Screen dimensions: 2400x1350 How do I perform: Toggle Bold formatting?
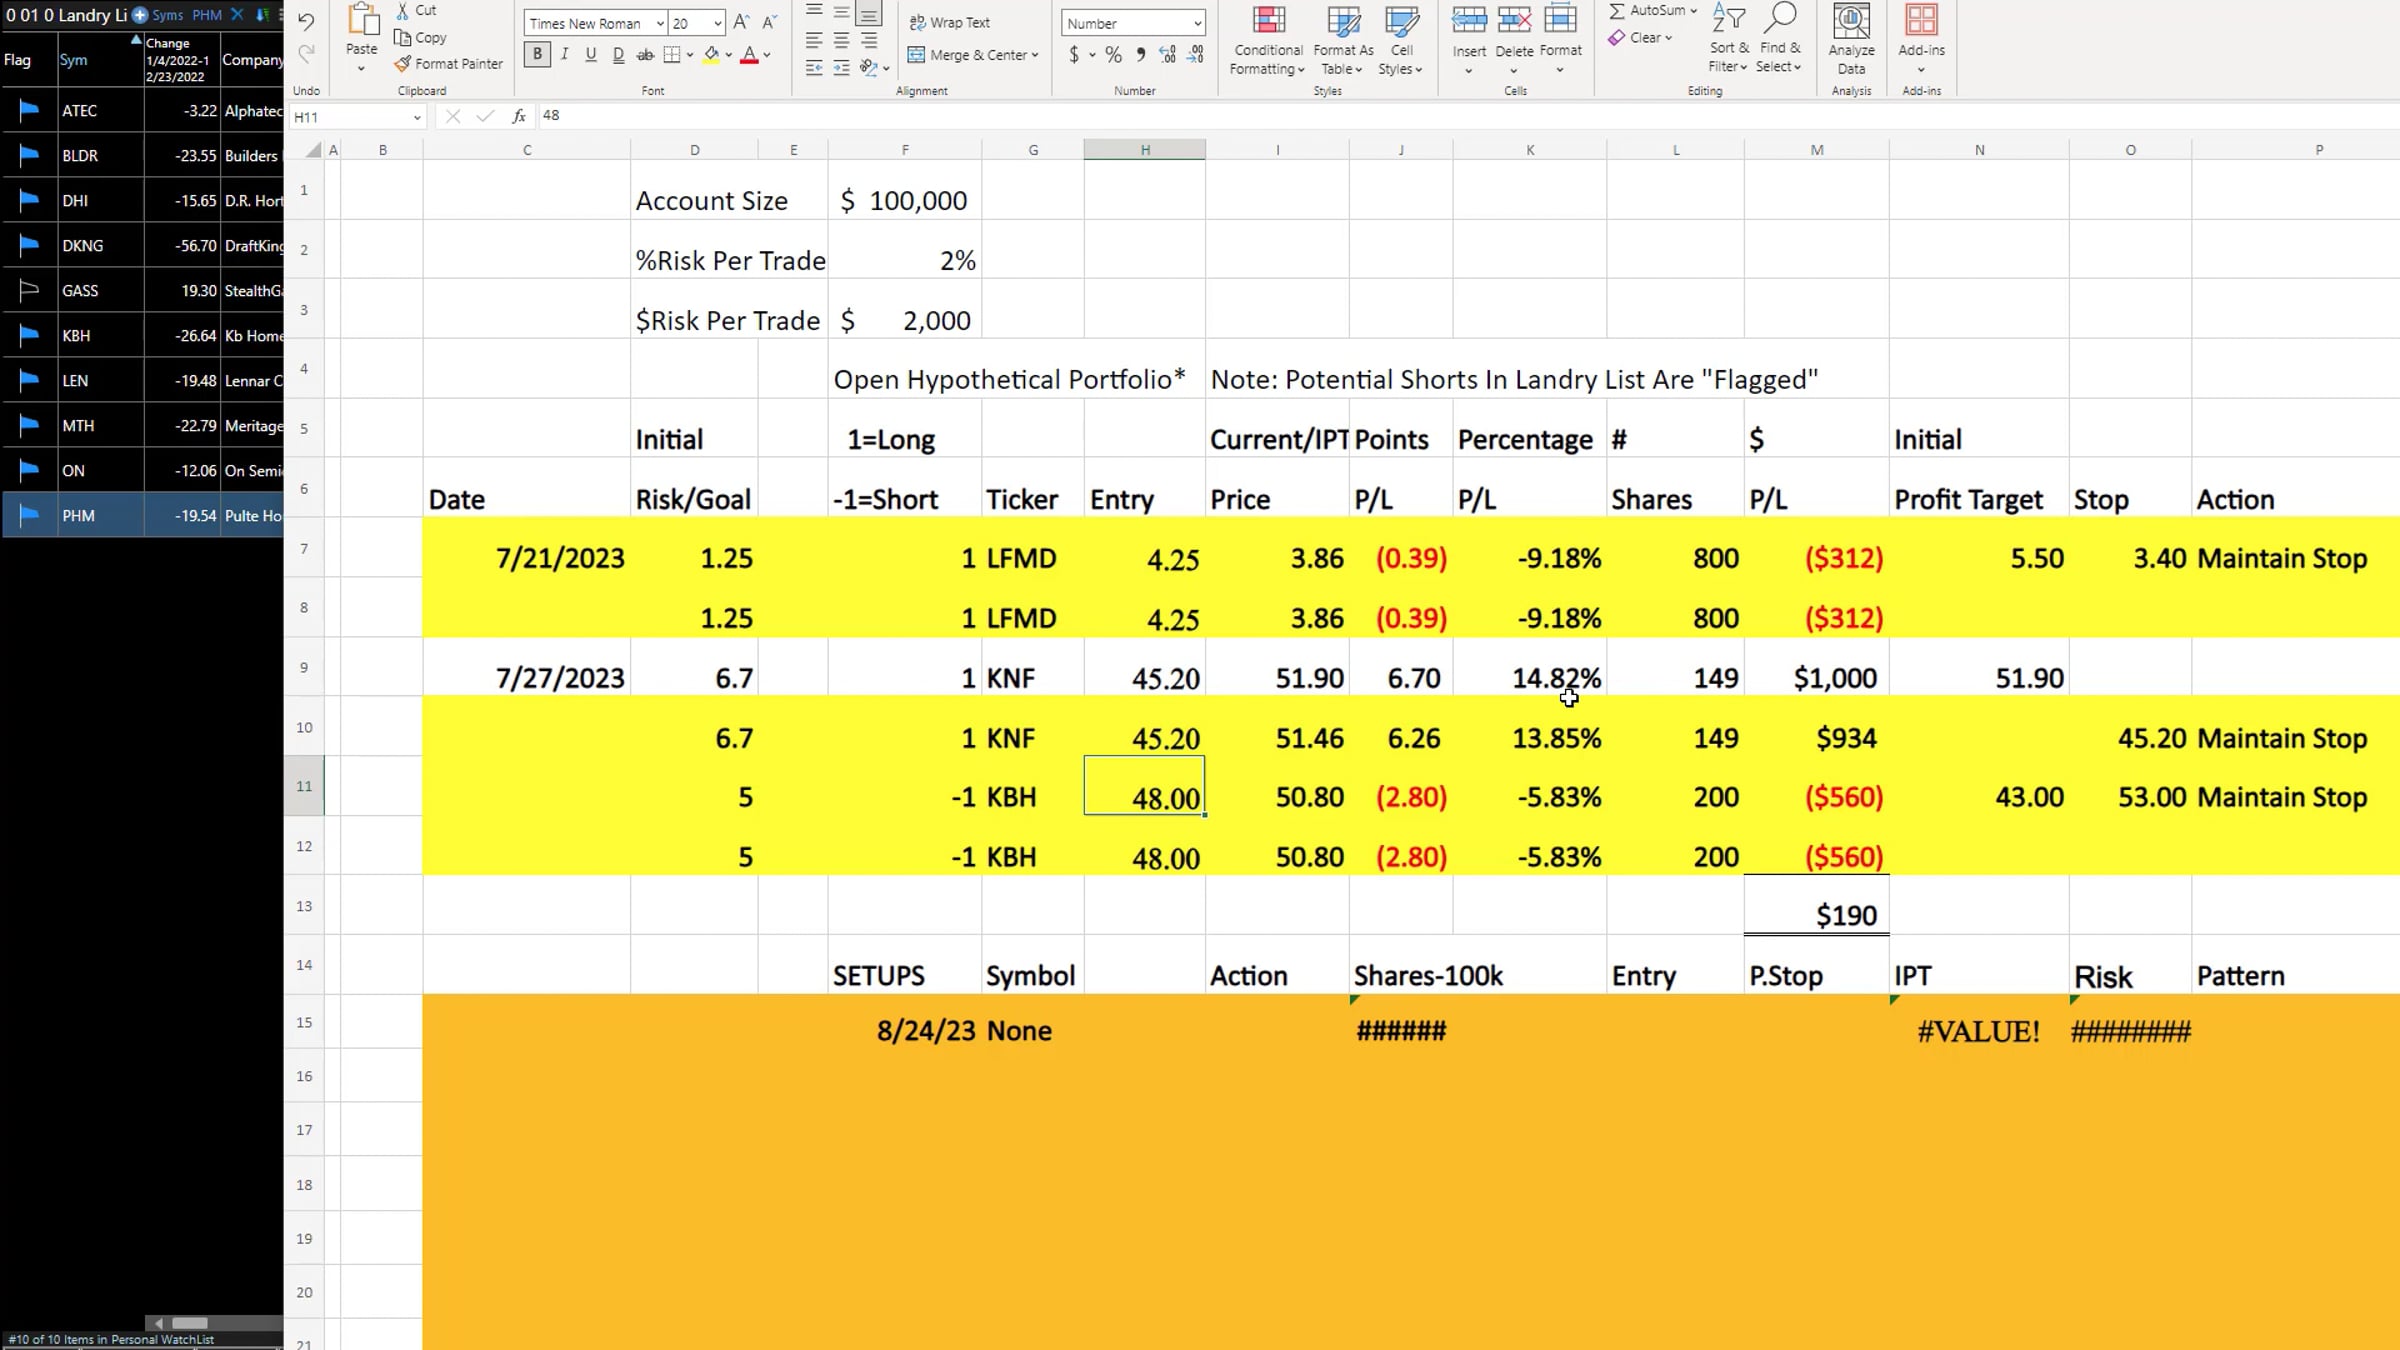(537, 55)
